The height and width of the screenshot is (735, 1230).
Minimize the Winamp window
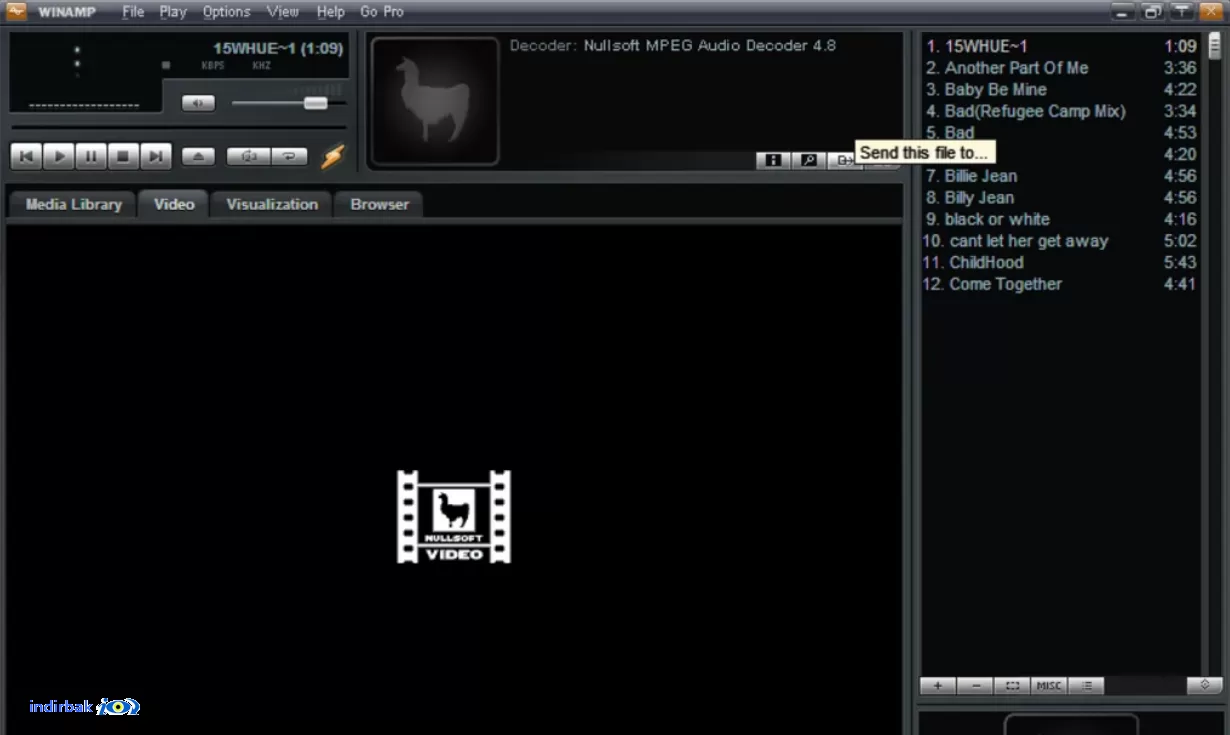(1123, 12)
